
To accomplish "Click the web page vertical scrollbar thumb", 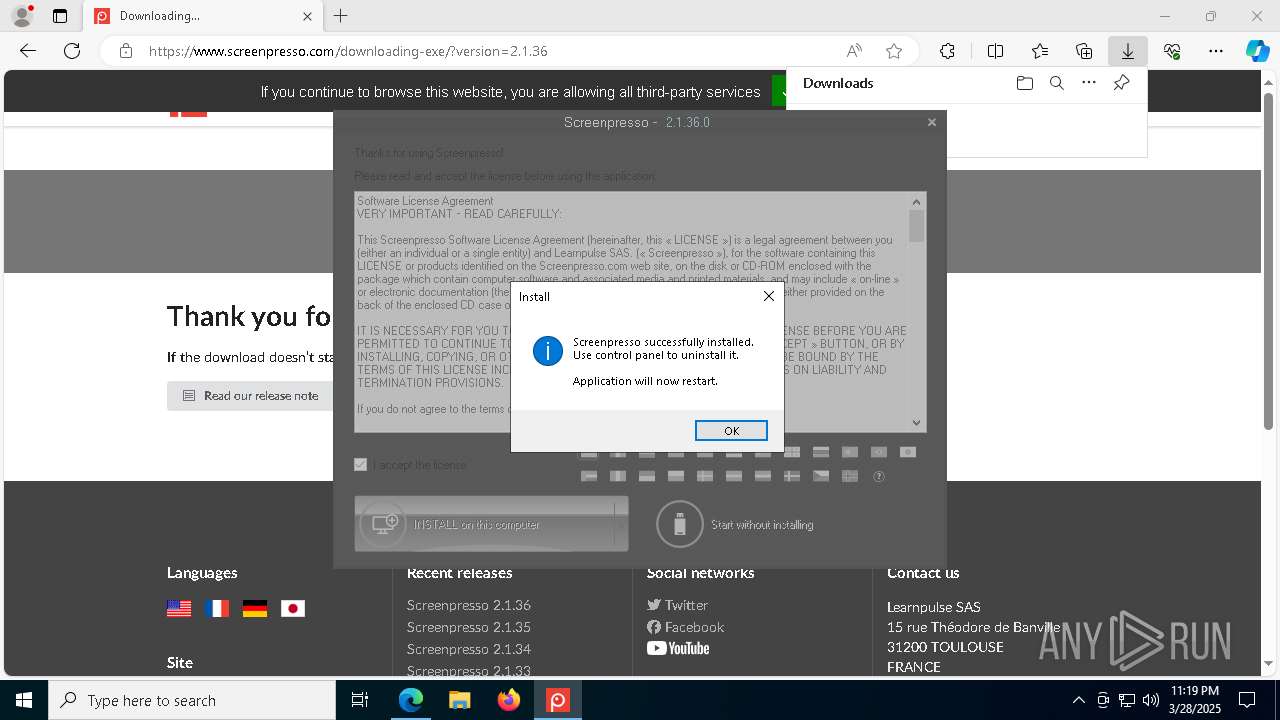I will 1269,261.
